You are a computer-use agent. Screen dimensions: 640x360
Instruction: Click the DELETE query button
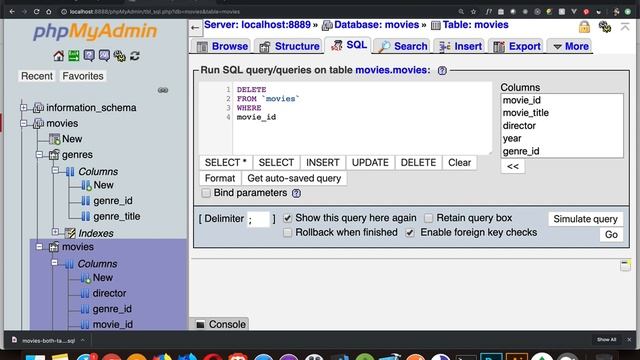[x=418, y=162]
